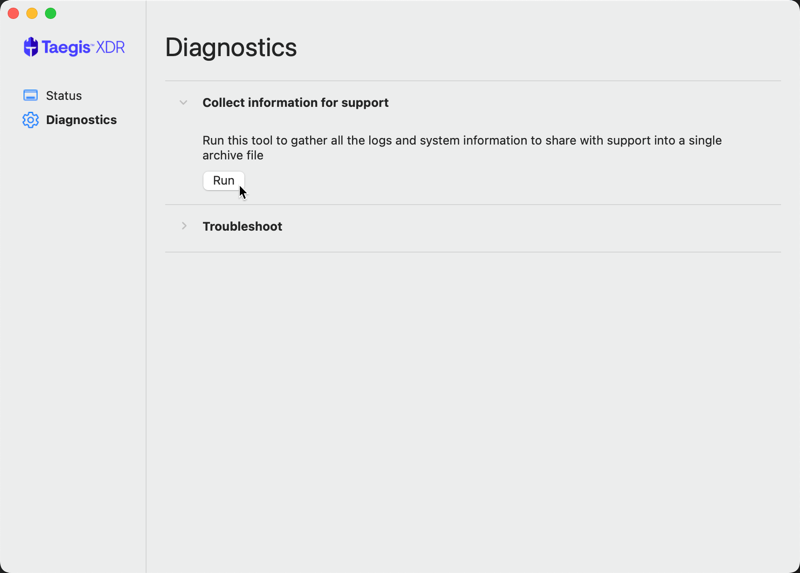800x573 pixels.
Task: Click the XDR text in the logo
Action: coord(110,47)
